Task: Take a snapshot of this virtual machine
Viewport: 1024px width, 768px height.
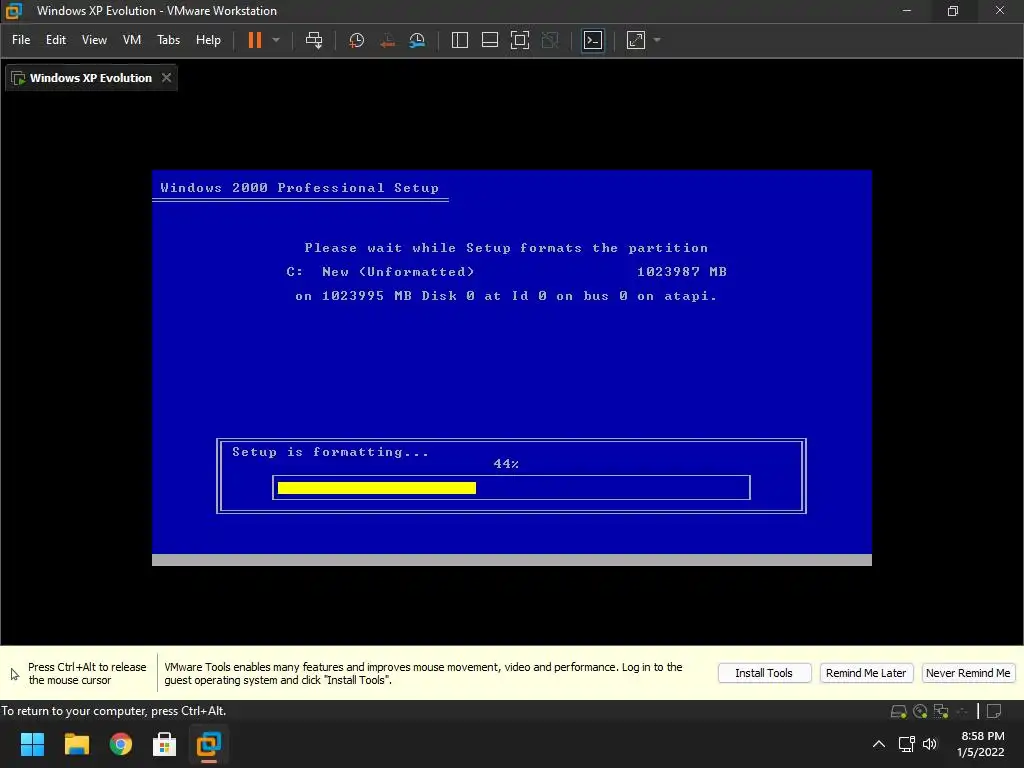Action: click(357, 40)
